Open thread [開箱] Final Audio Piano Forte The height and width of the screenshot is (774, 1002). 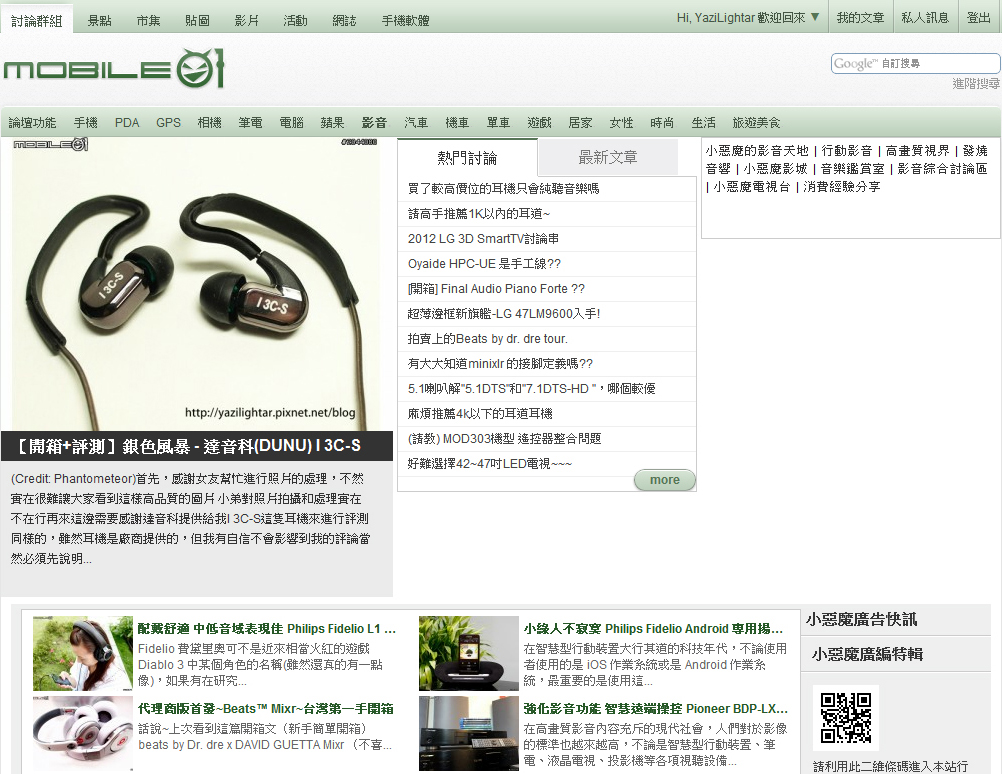click(497, 288)
